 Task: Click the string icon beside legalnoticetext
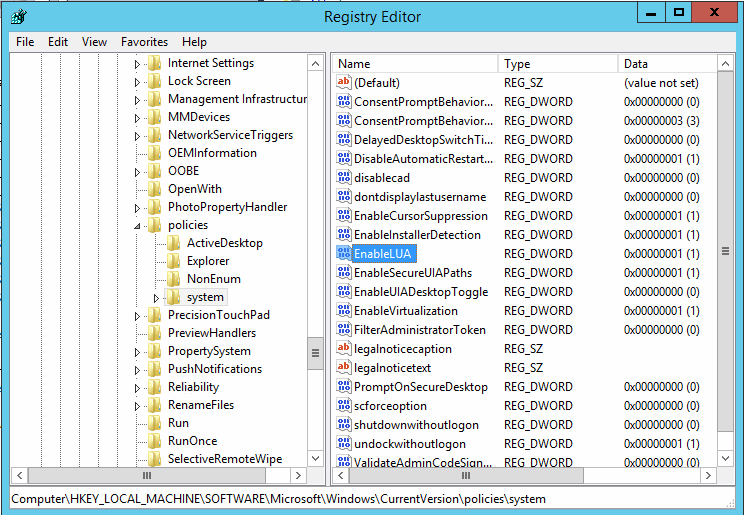click(344, 367)
